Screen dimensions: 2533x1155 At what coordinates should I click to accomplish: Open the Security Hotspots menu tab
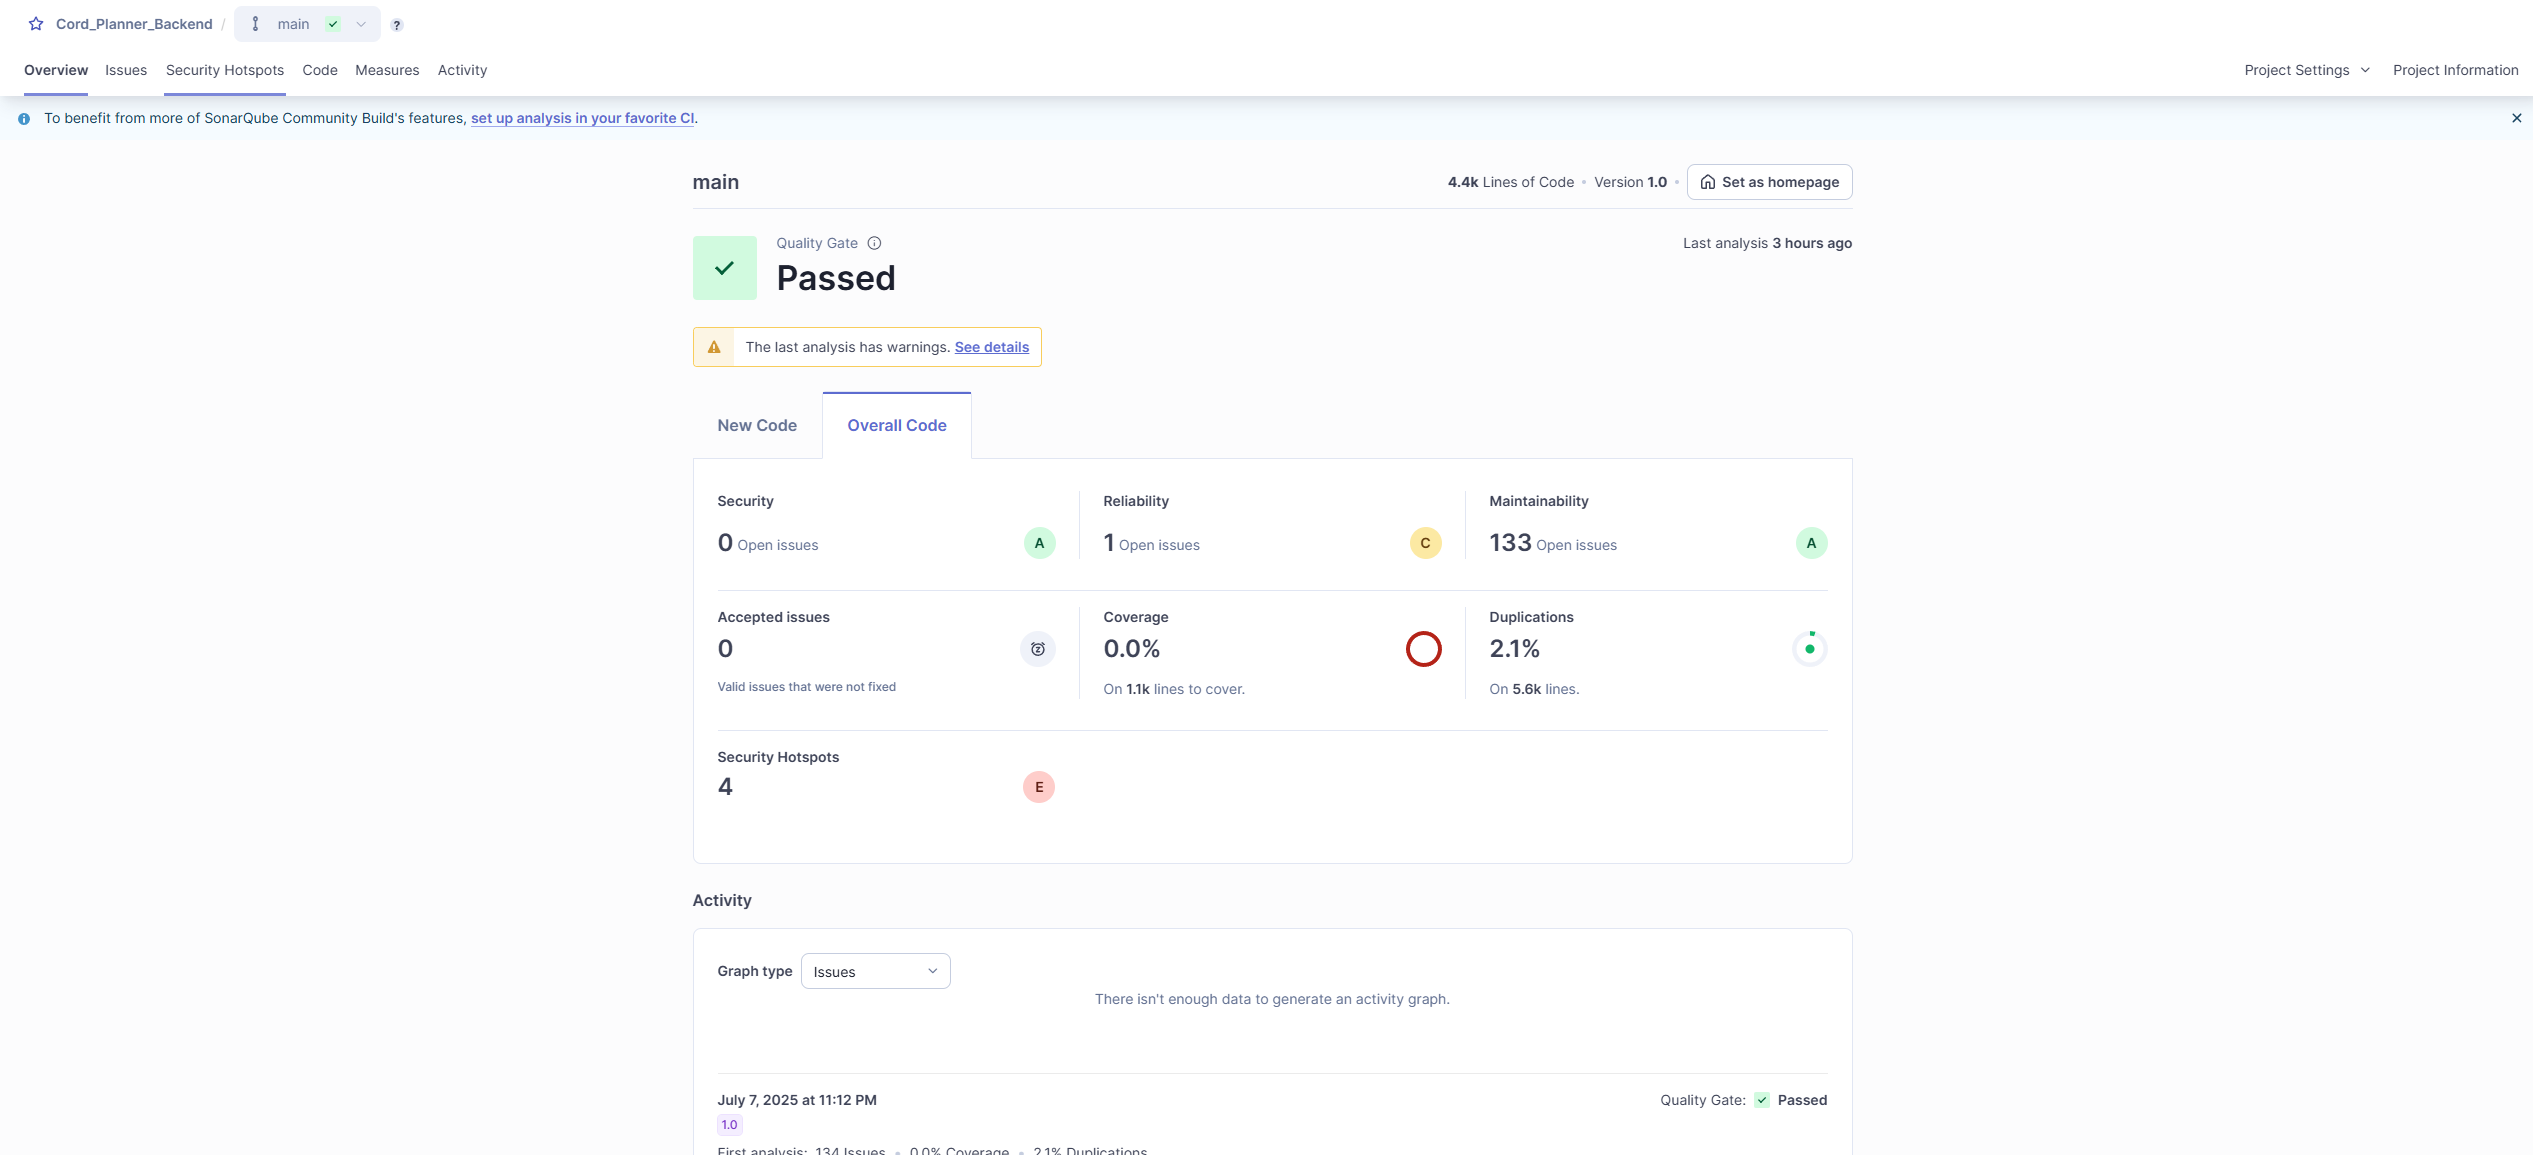(x=225, y=70)
